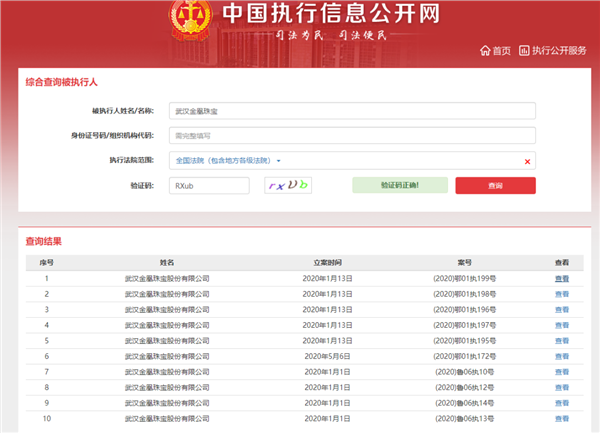Expand the 全国法院 court scope dropdown arrow

point(279,160)
